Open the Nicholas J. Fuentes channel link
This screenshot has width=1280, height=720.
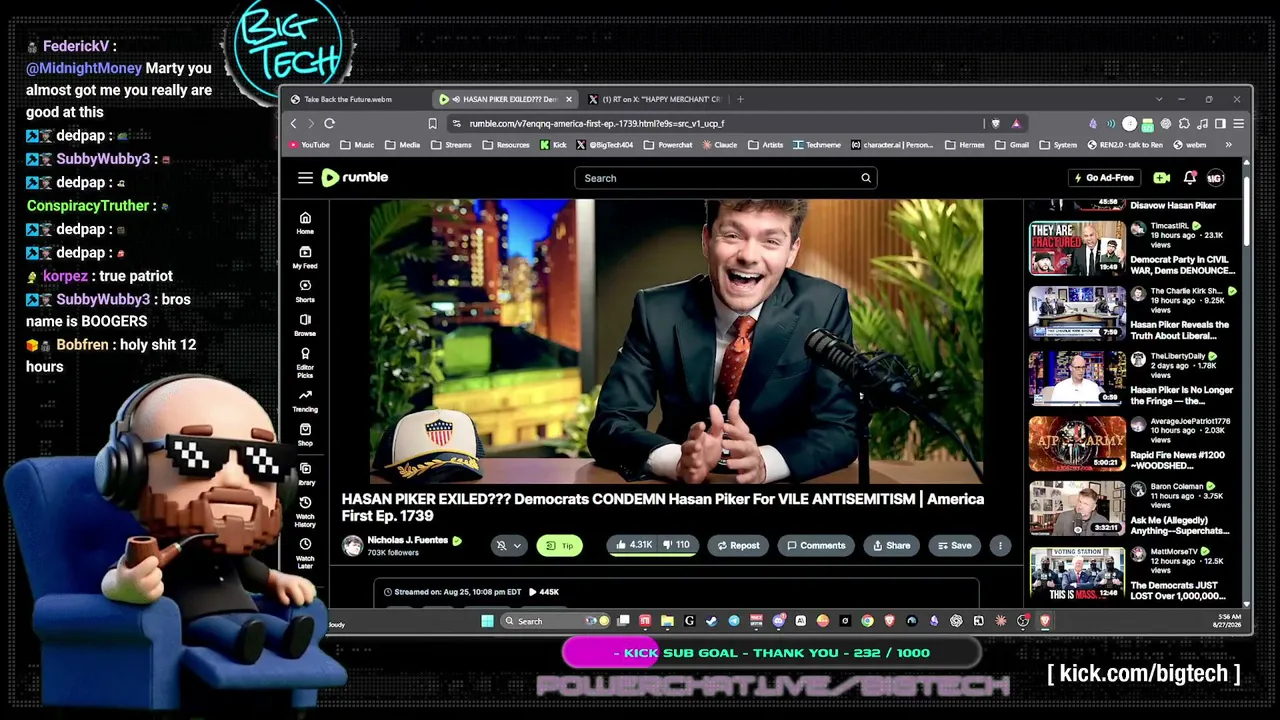click(x=407, y=540)
